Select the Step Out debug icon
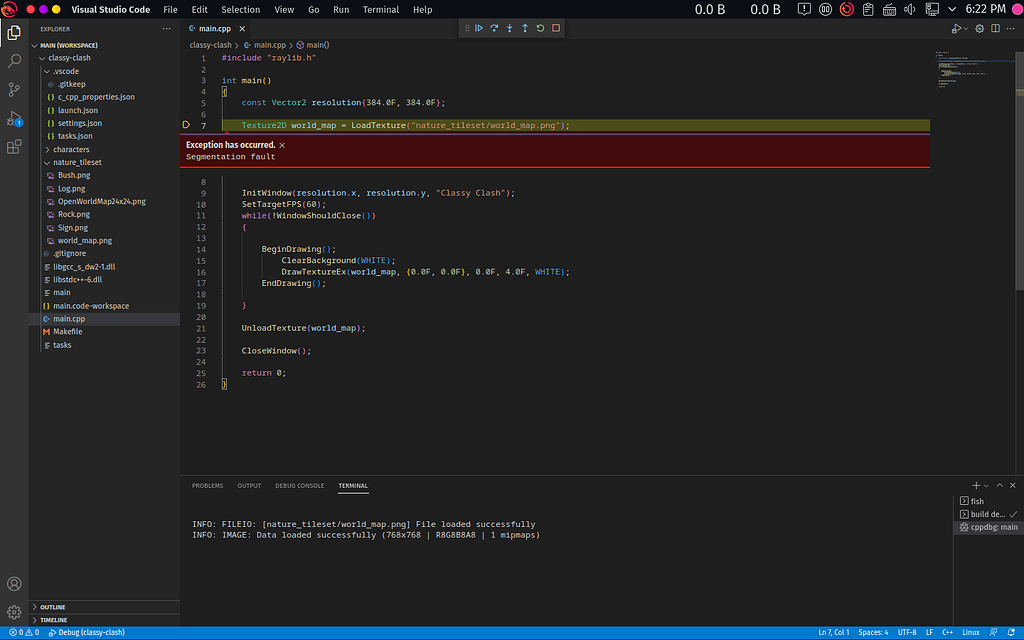Image resolution: width=1024 pixels, height=640 pixels. tap(524, 28)
